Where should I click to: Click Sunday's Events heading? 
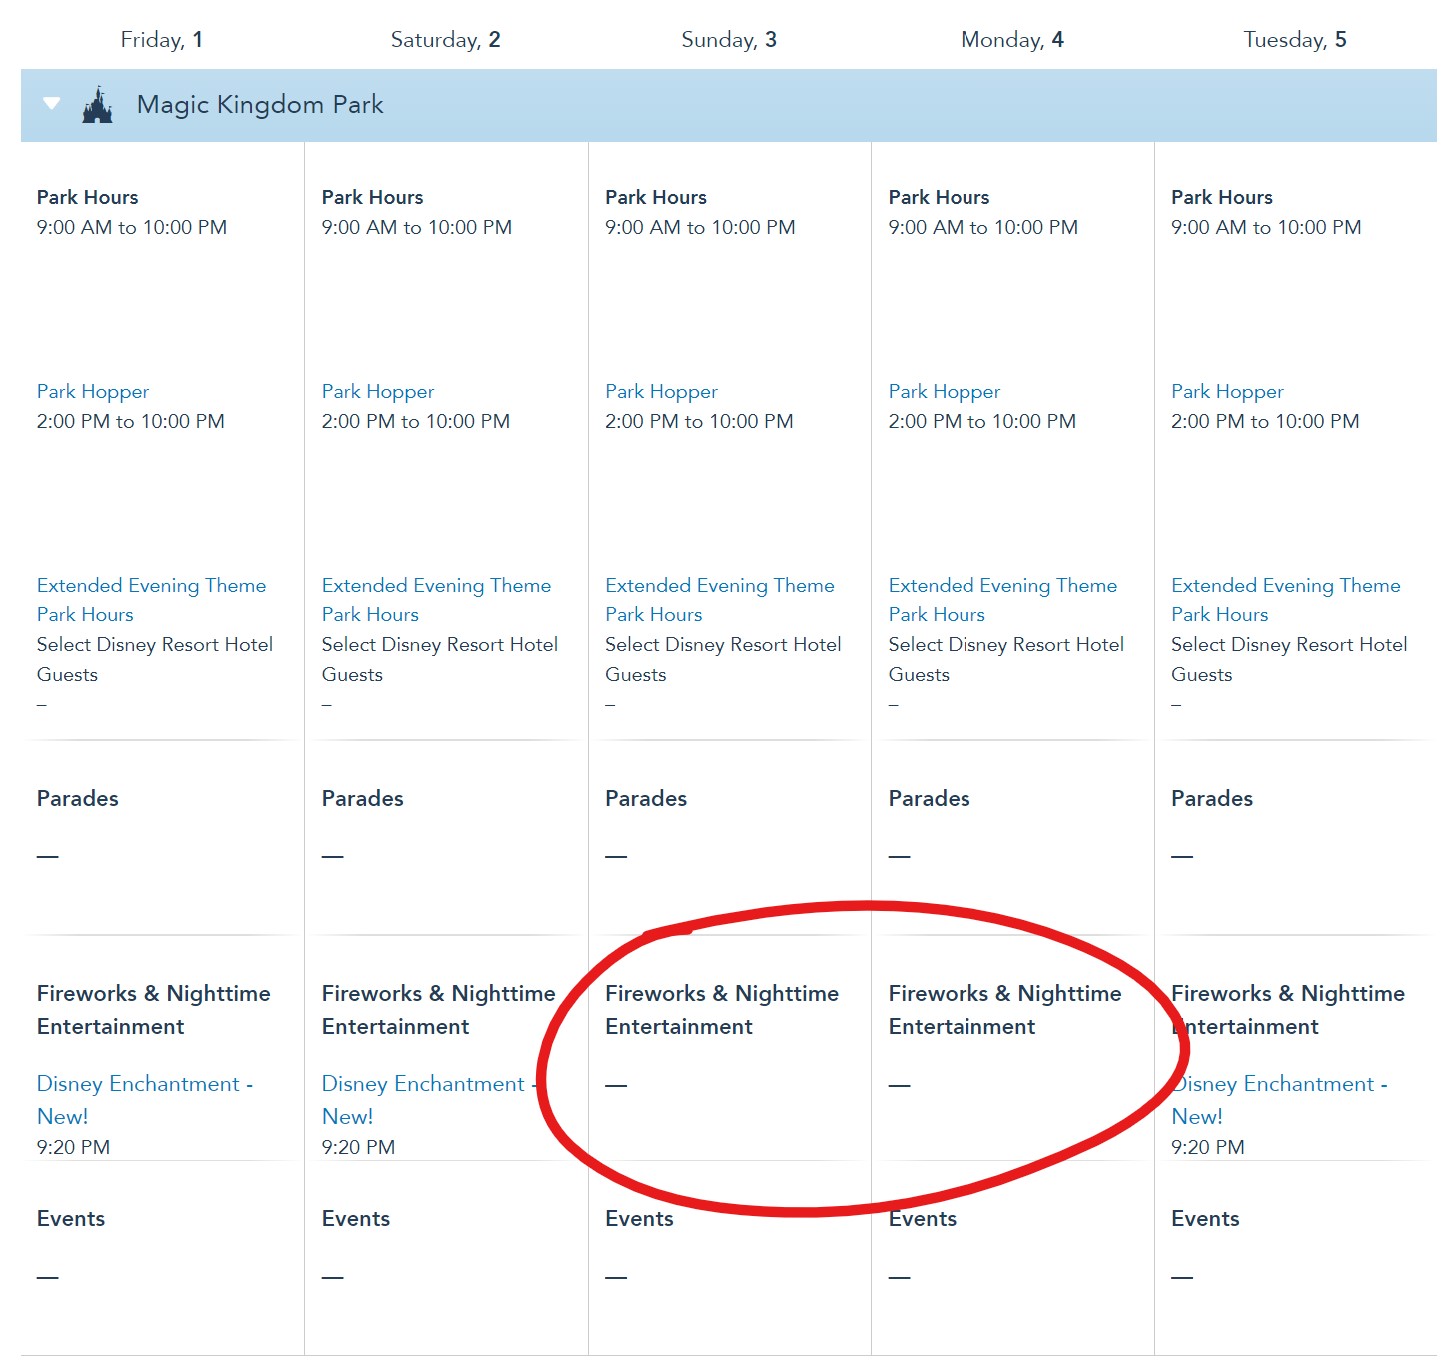(x=640, y=1218)
